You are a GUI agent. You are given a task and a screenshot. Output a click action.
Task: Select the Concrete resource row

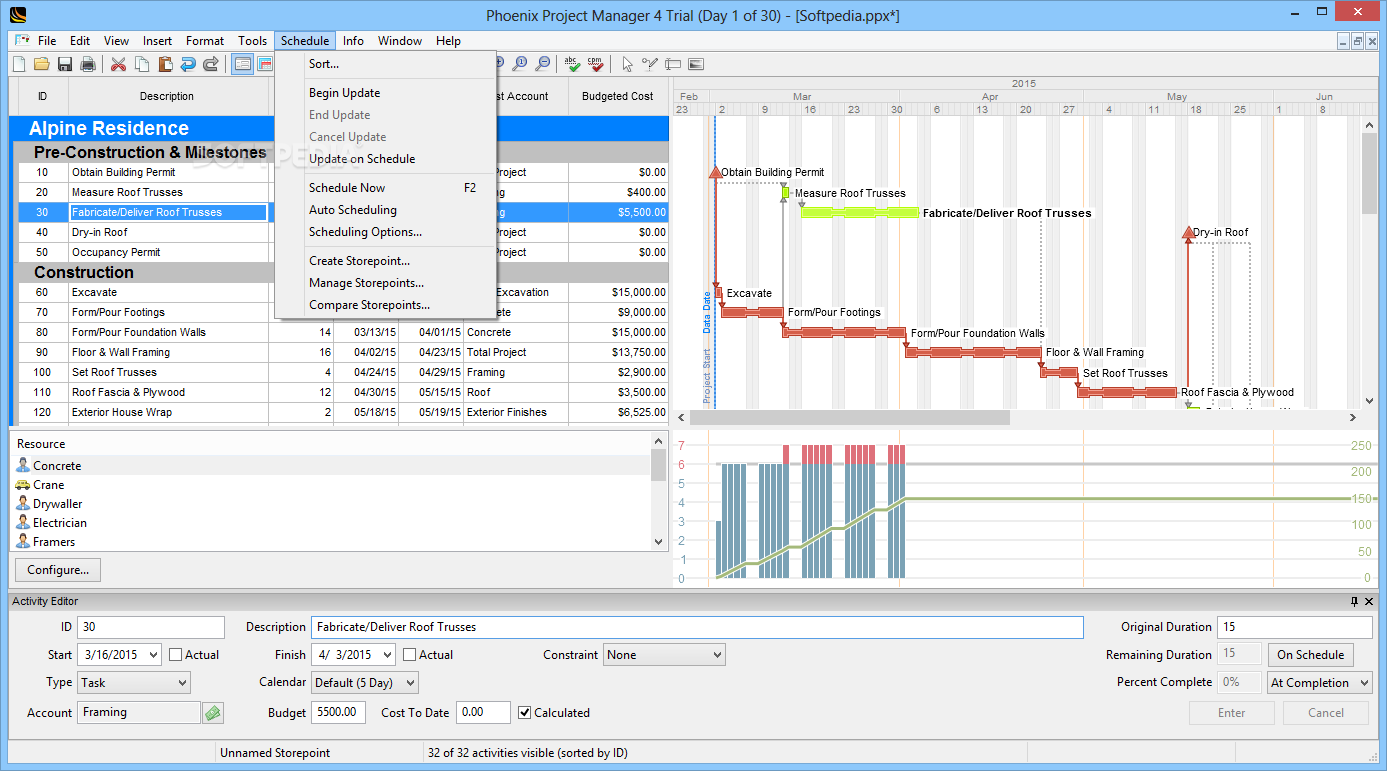(x=331, y=466)
